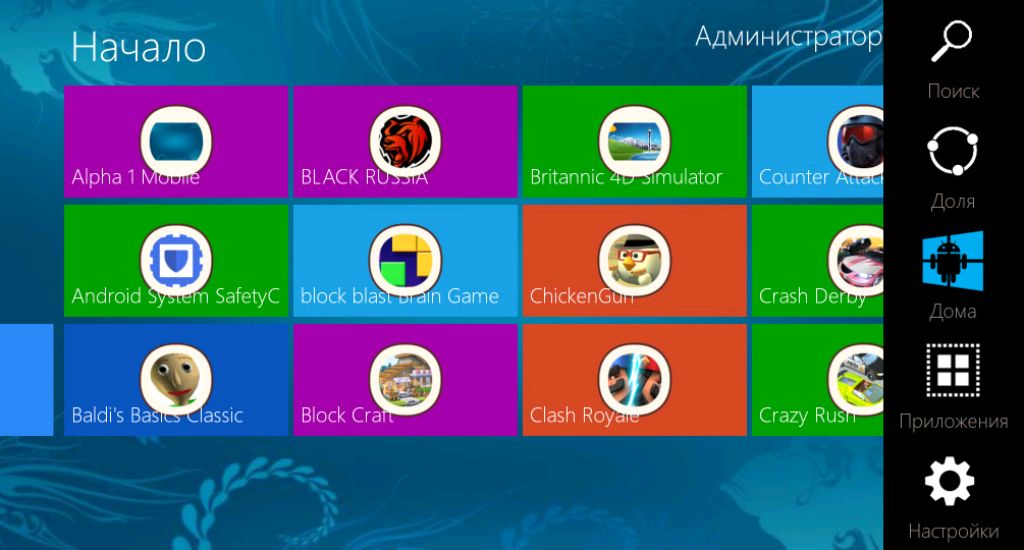Select the Приложения label in charms bar
The image size is (1024, 550).
[x=953, y=421]
